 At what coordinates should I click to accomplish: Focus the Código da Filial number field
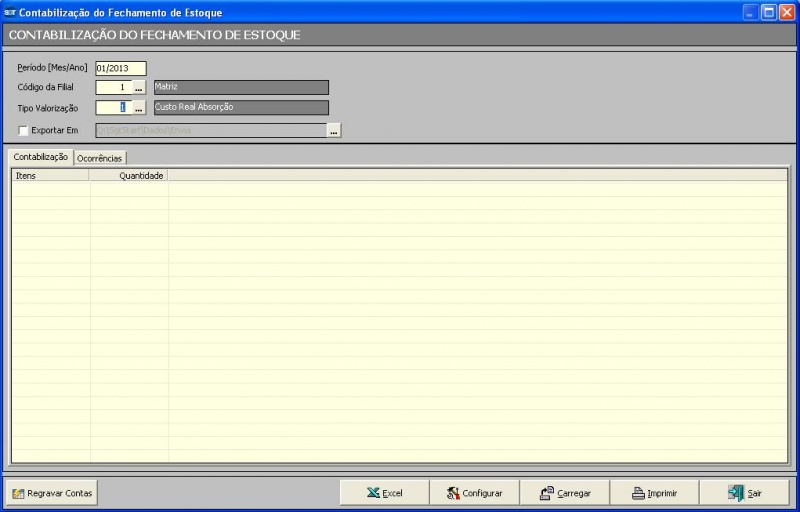[x=113, y=87]
